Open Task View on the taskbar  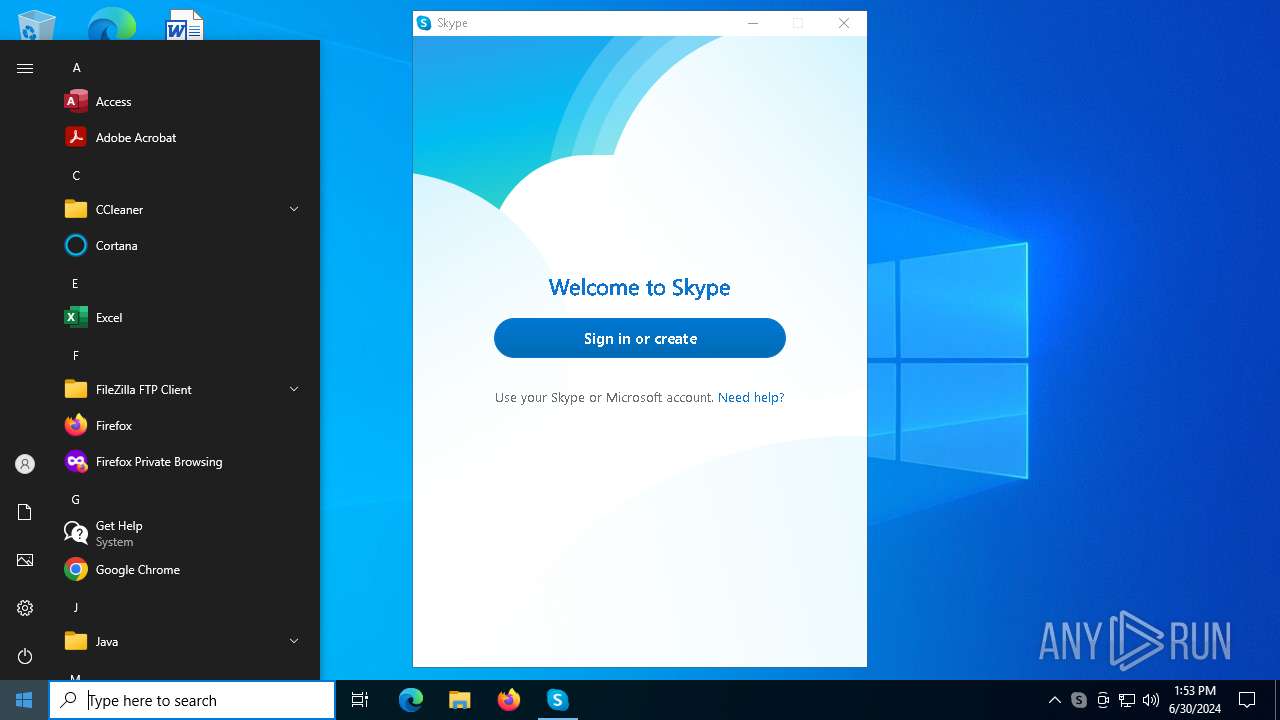[360, 700]
